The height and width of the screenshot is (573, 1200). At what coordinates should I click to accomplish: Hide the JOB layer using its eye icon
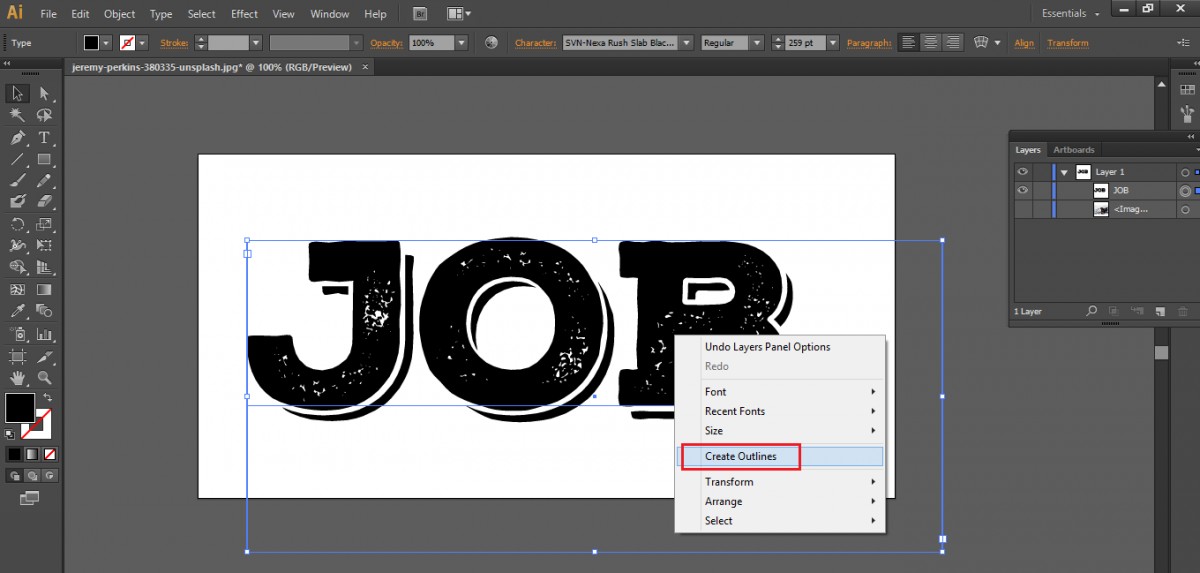click(x=1022, y=190)
